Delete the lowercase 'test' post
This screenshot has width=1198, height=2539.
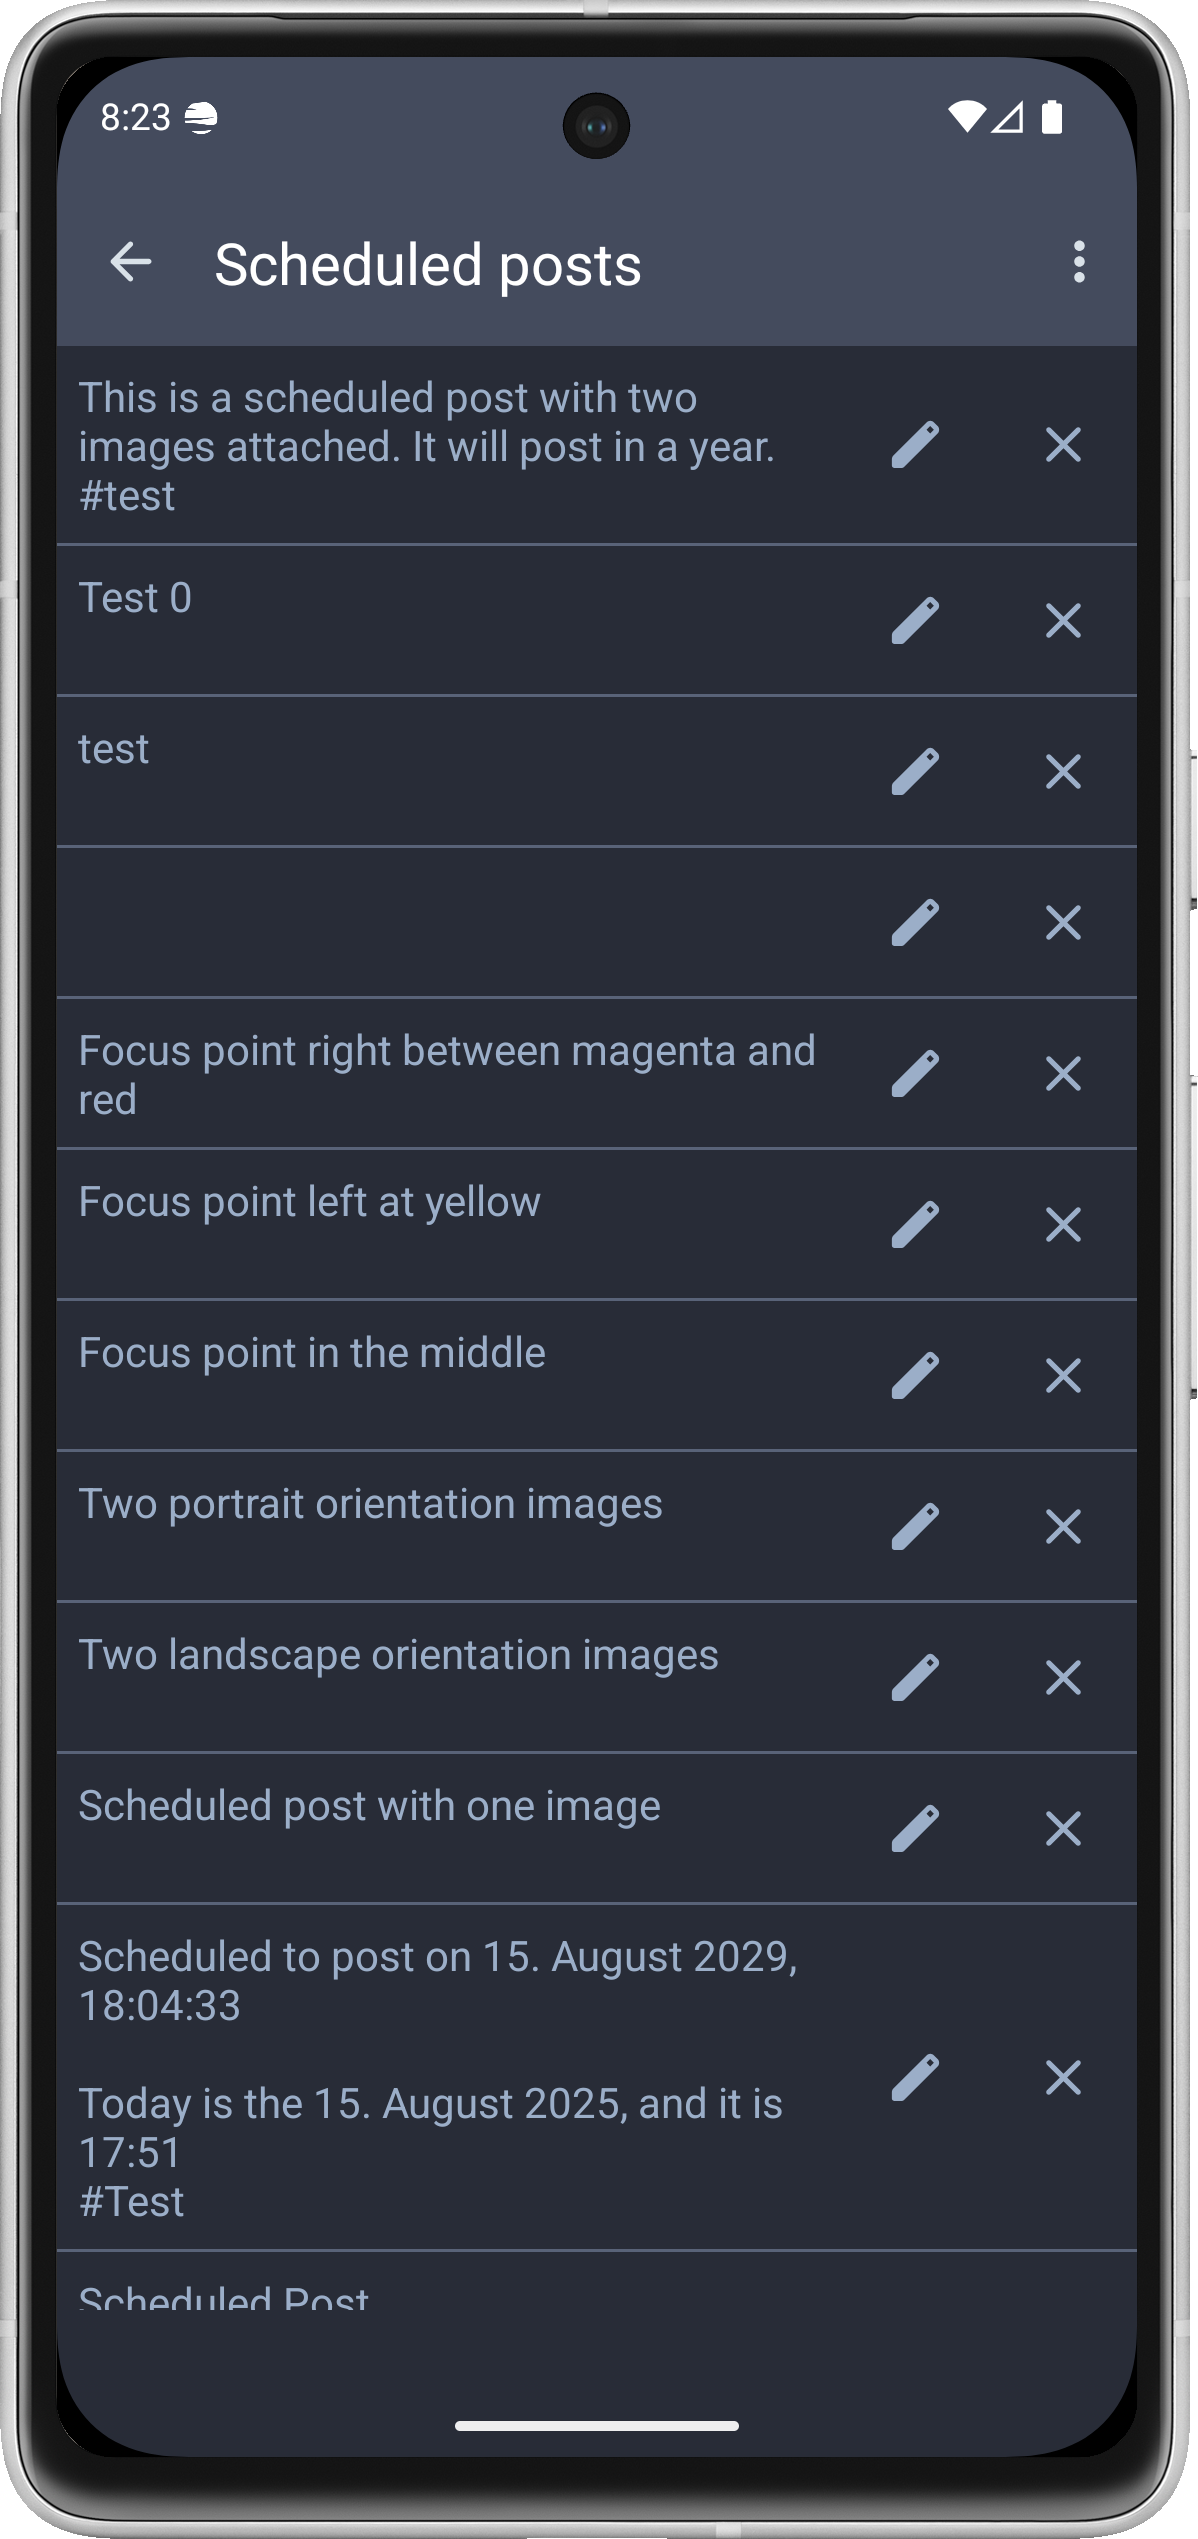(x=1063, y=772)
